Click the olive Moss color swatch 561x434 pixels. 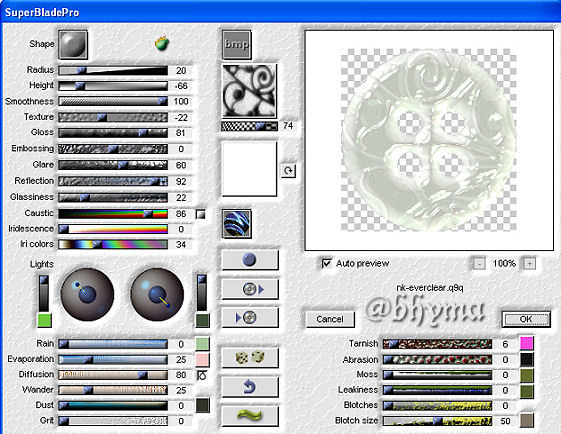click(527, 375)
